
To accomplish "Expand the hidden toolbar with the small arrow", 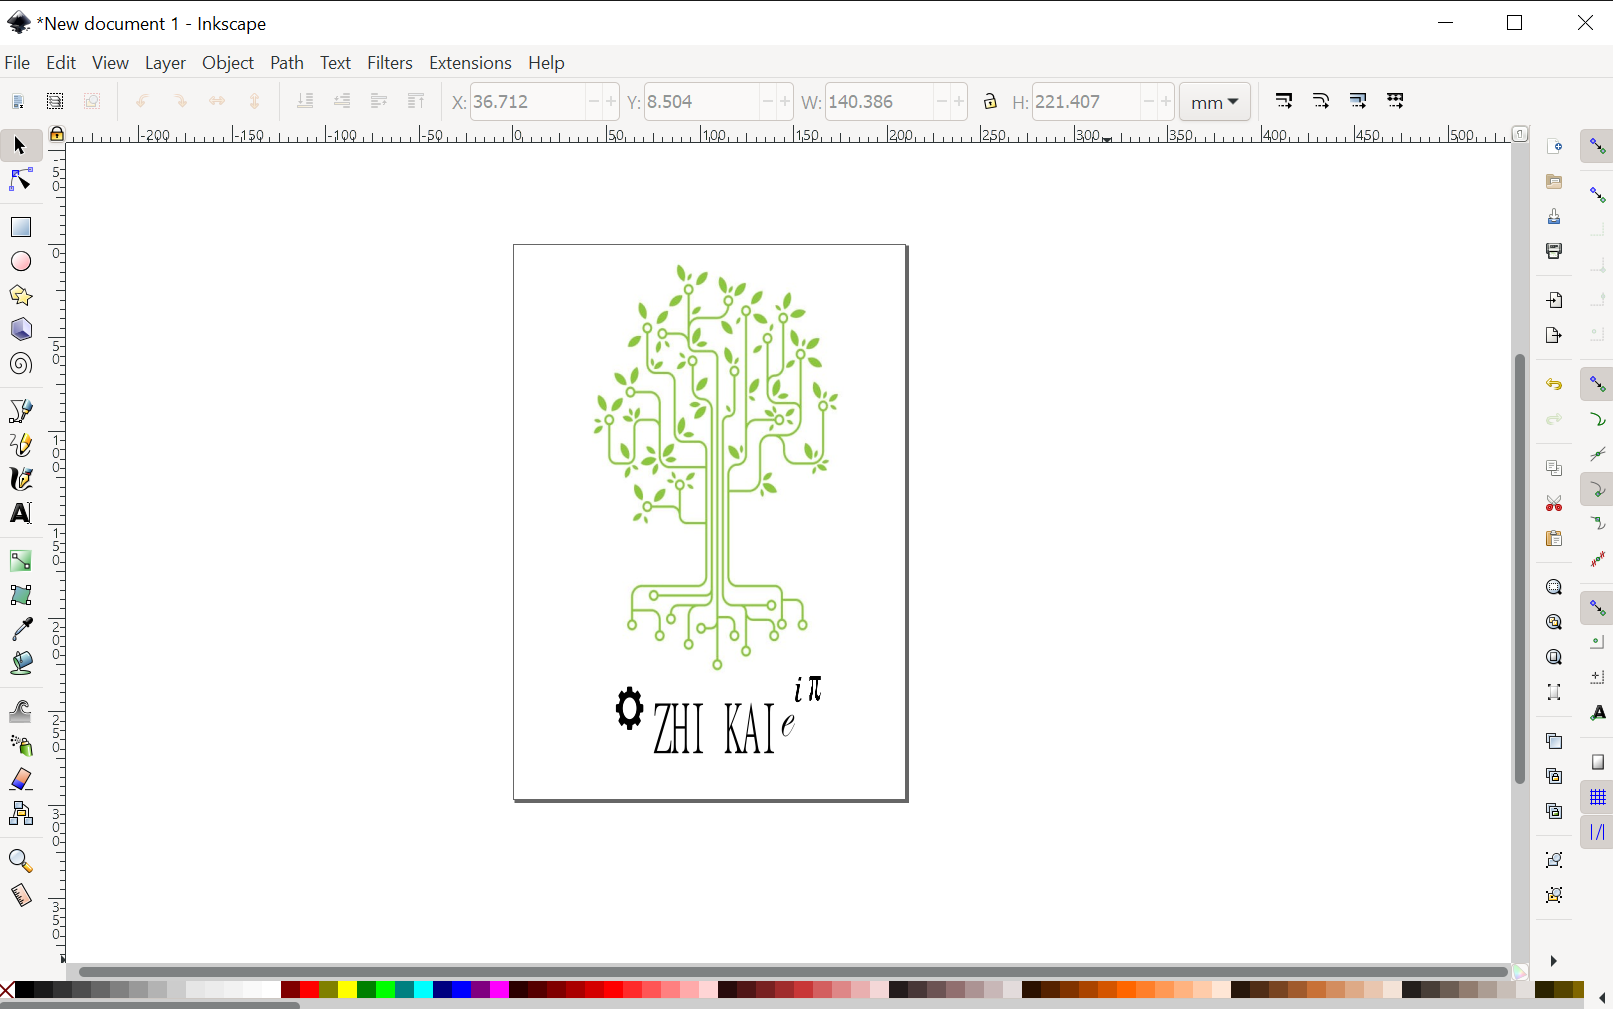I will click(x=1553, y=960).
